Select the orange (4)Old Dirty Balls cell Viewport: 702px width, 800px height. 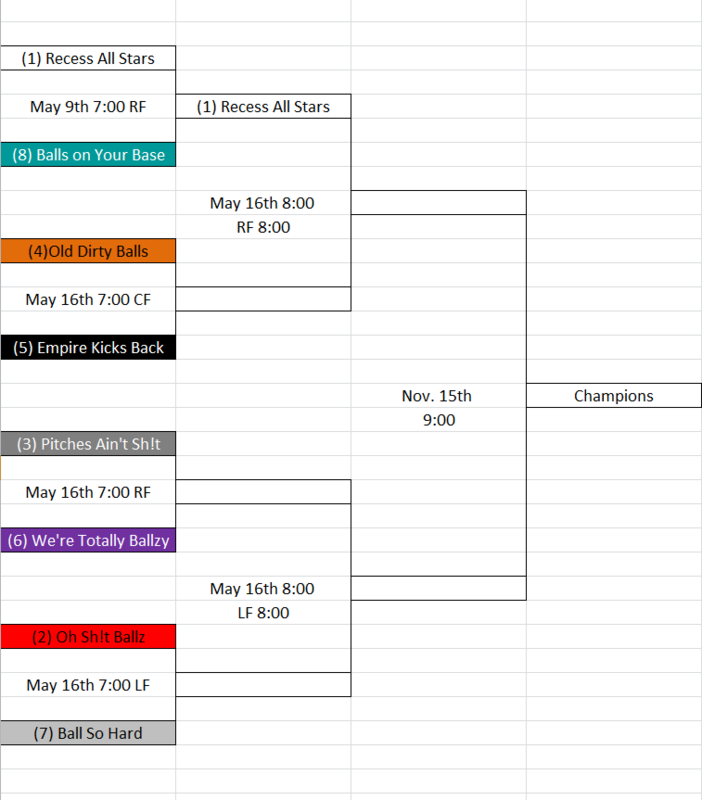point(88,251)
